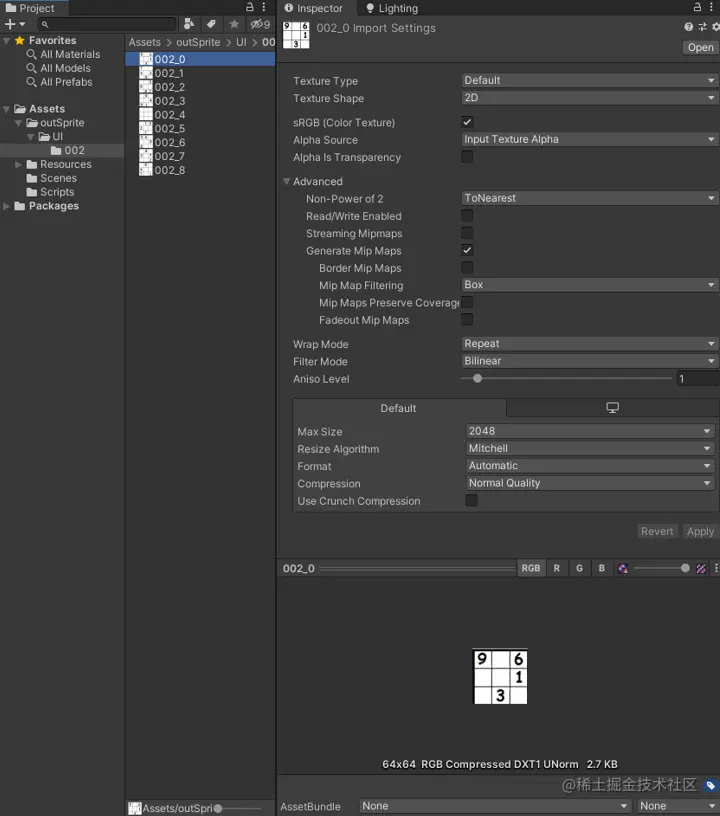
Task: Switch to the Lighting tab
Action: point(392,8)
